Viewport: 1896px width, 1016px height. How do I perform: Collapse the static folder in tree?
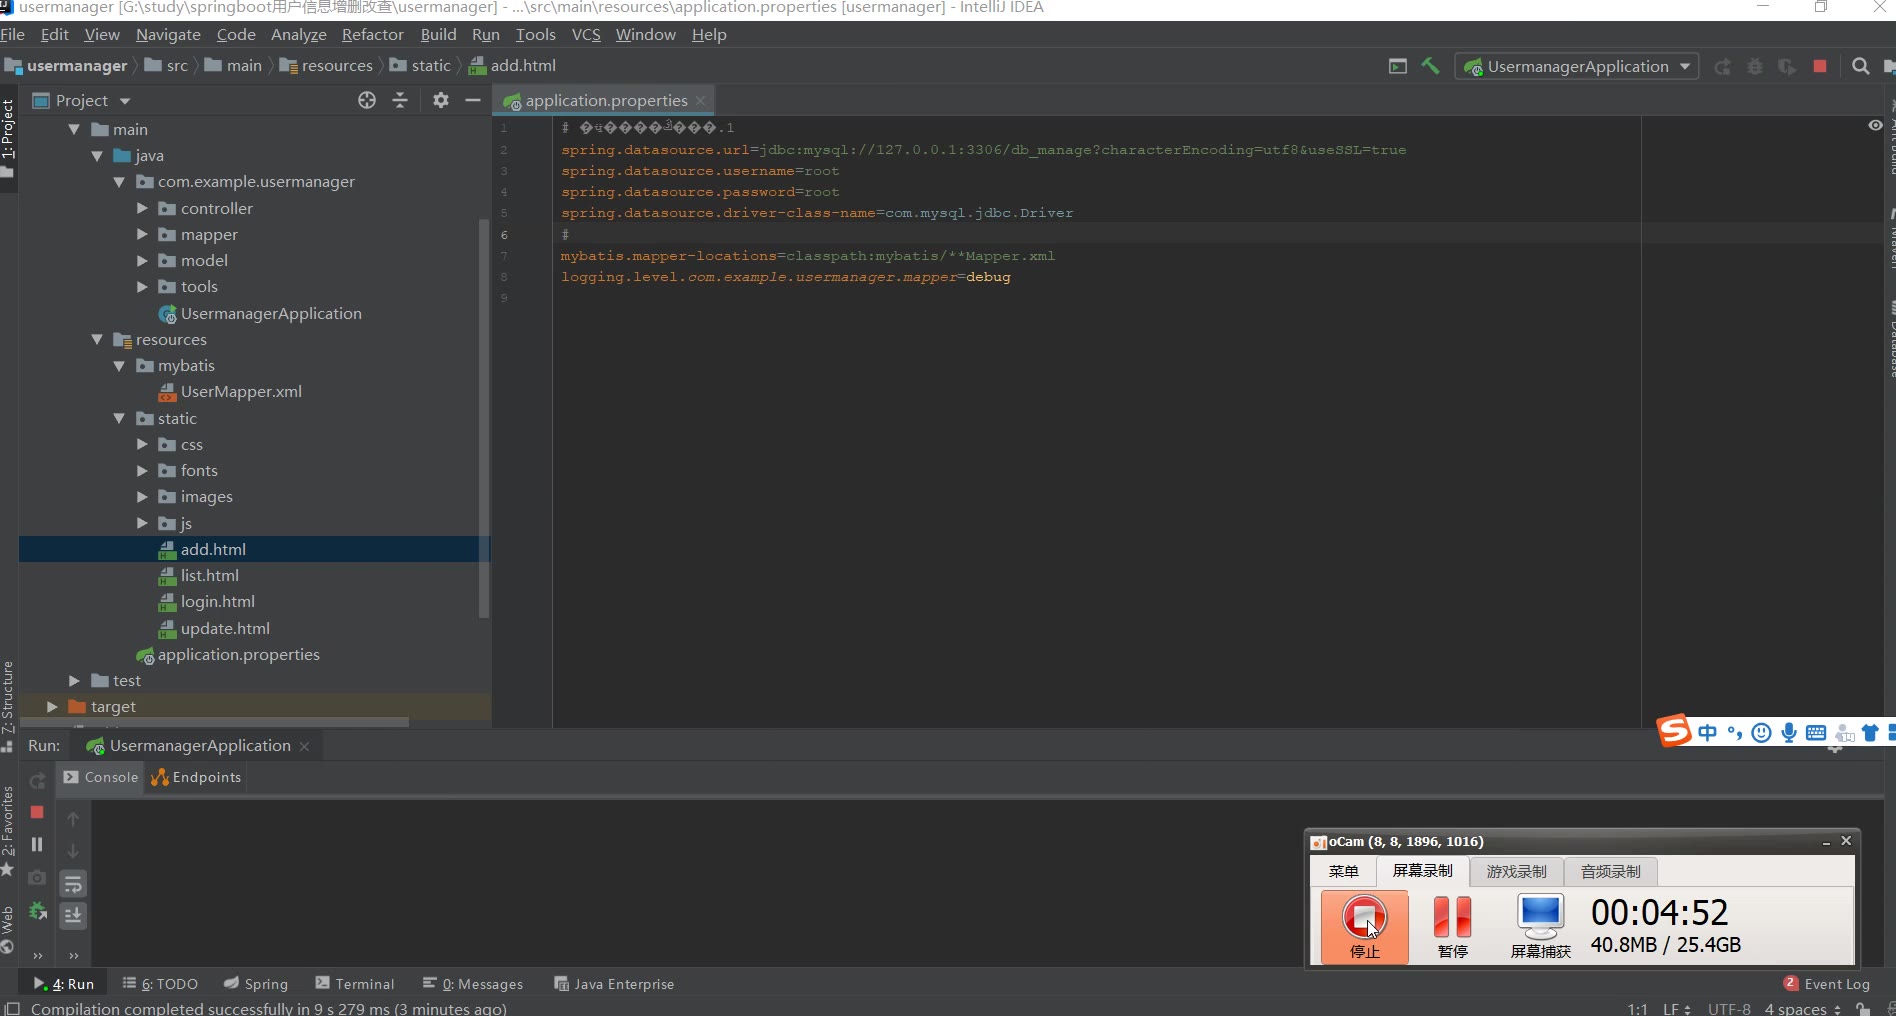coord(119,418)
